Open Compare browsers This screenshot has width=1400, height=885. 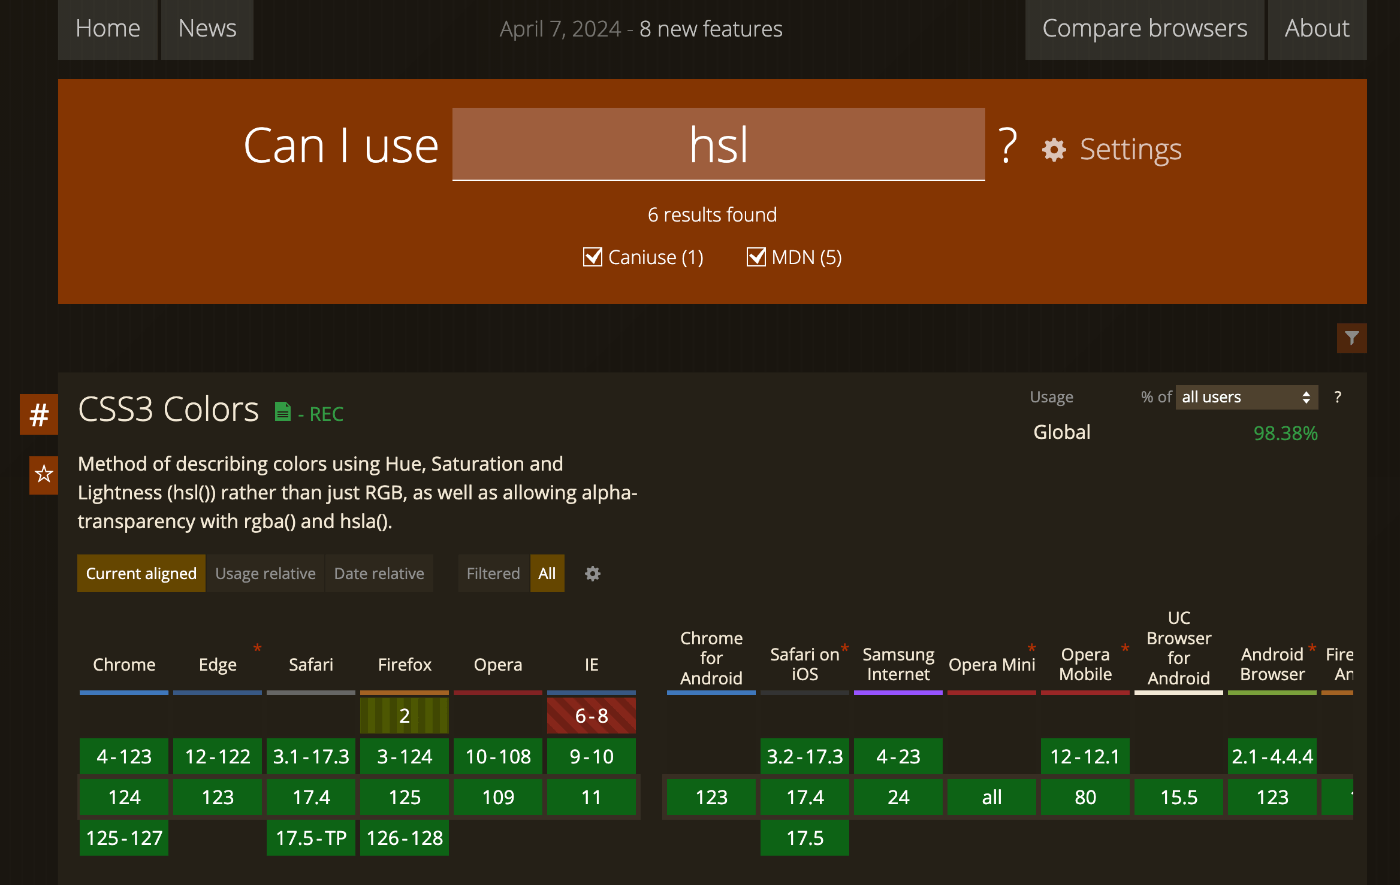click(1145, 29)
